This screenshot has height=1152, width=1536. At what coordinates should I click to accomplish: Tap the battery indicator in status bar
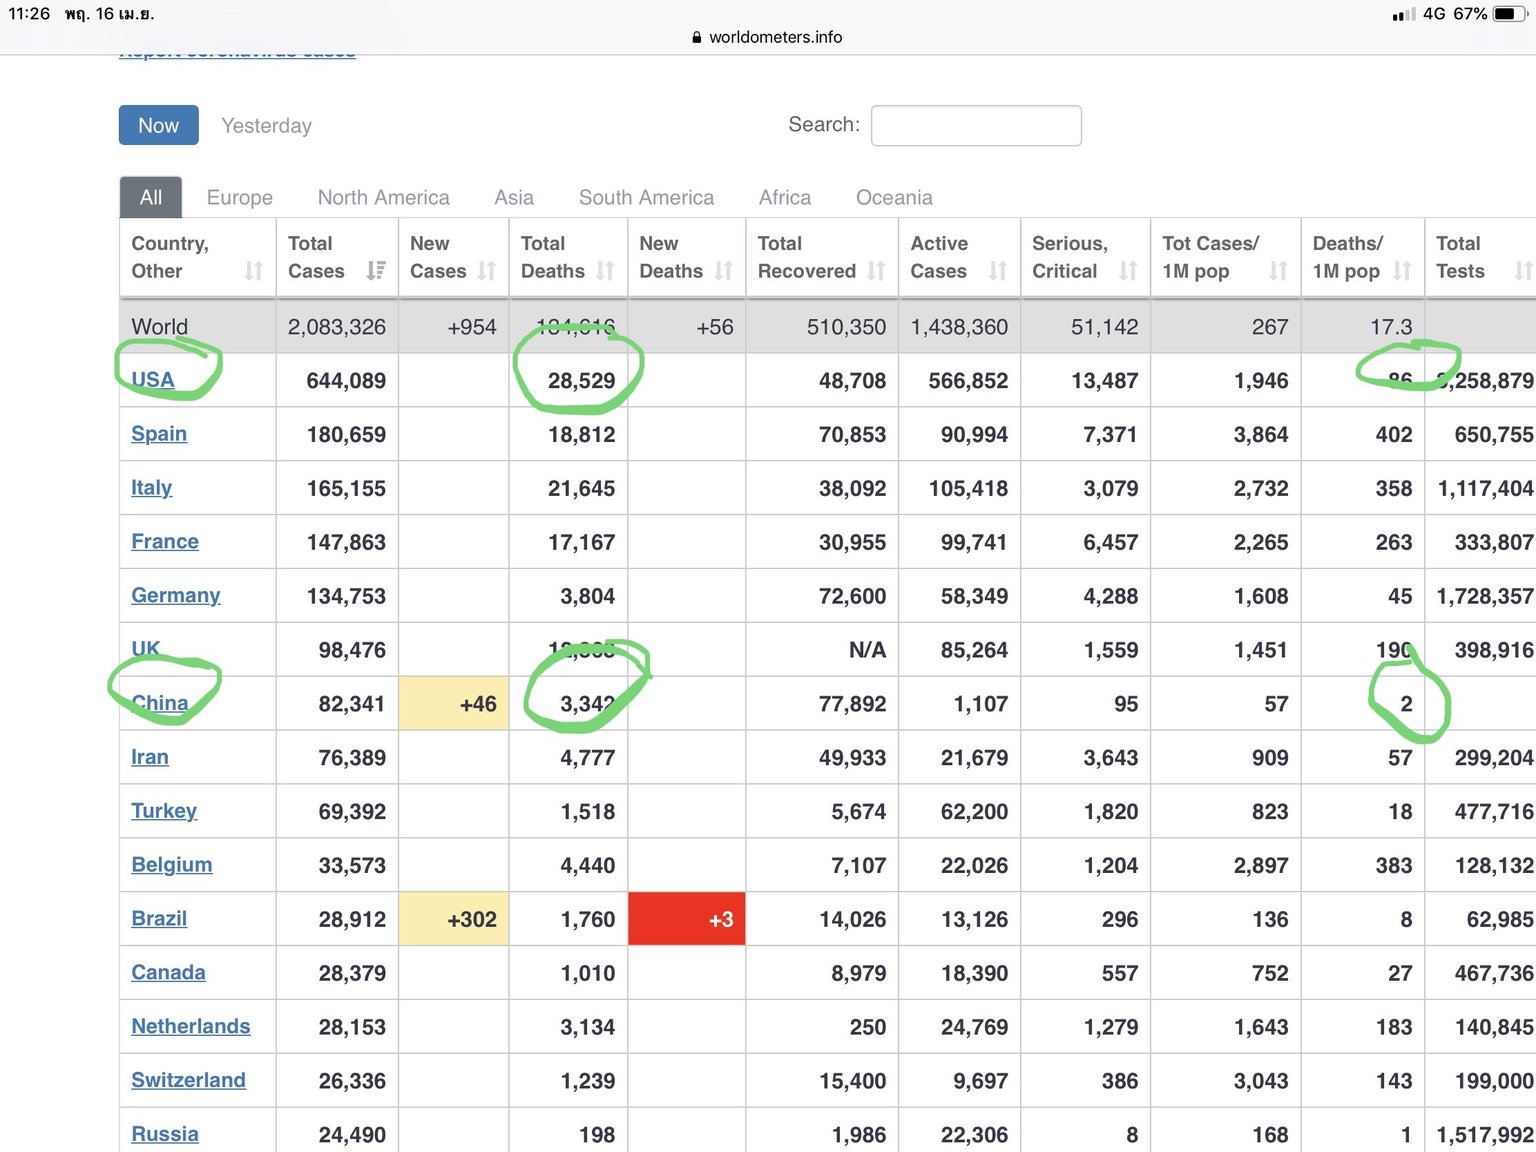[1510, 14]
